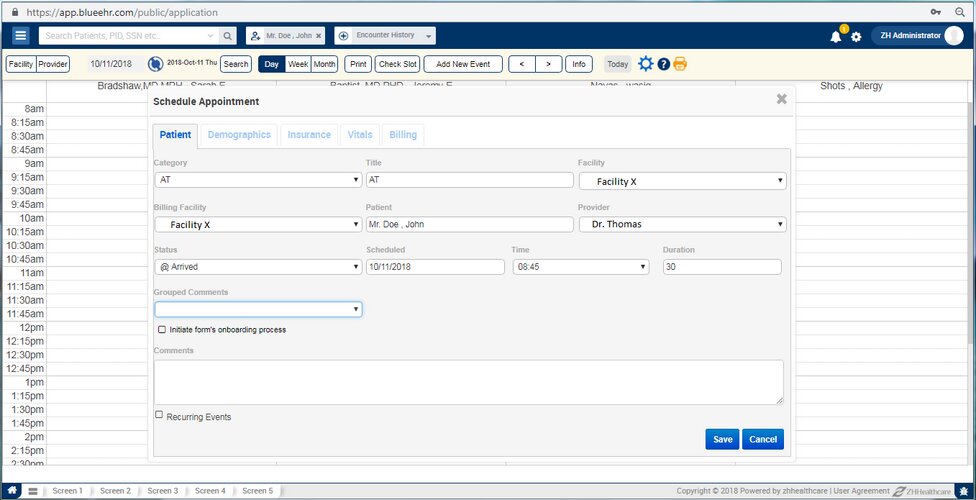Click the patient search magnifier icon
Image resolution: width=976 pixels, height=500 pixels.
(229, 36)
